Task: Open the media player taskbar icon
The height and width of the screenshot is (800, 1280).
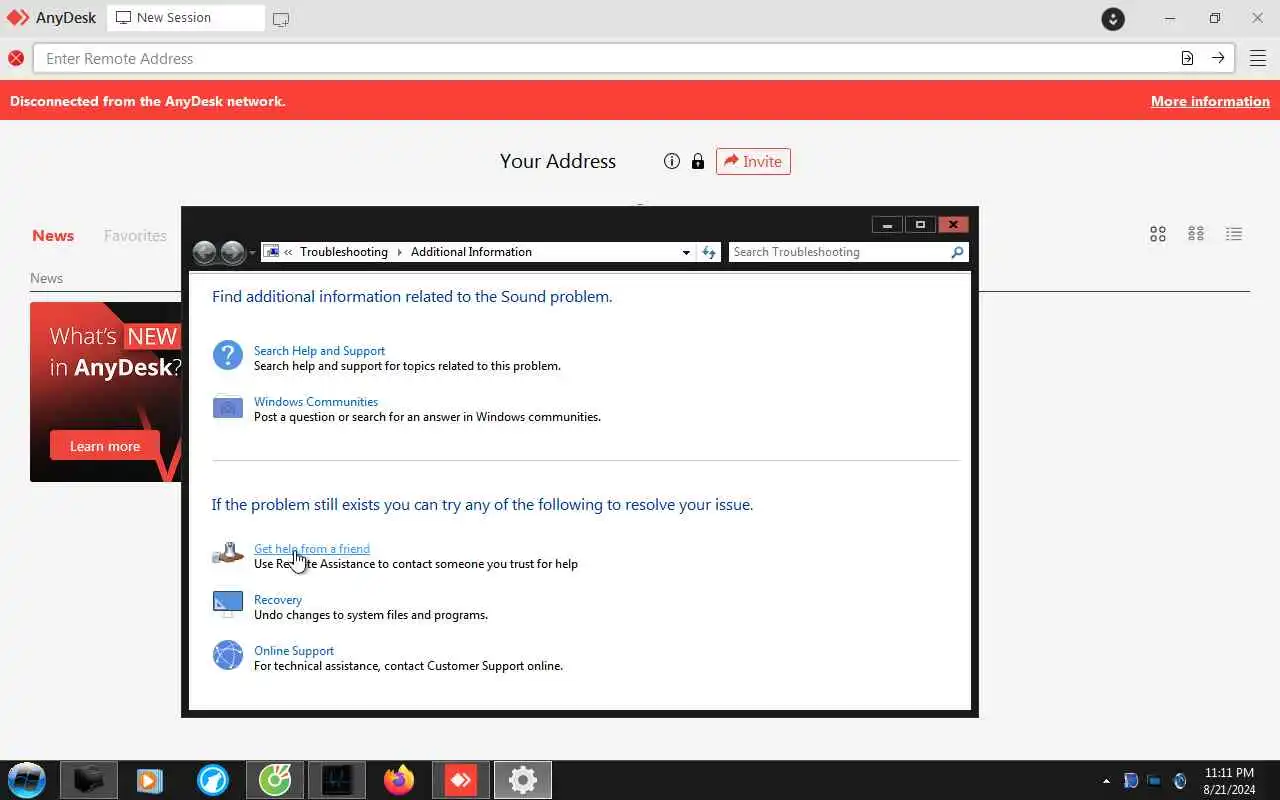Action: 150,780
